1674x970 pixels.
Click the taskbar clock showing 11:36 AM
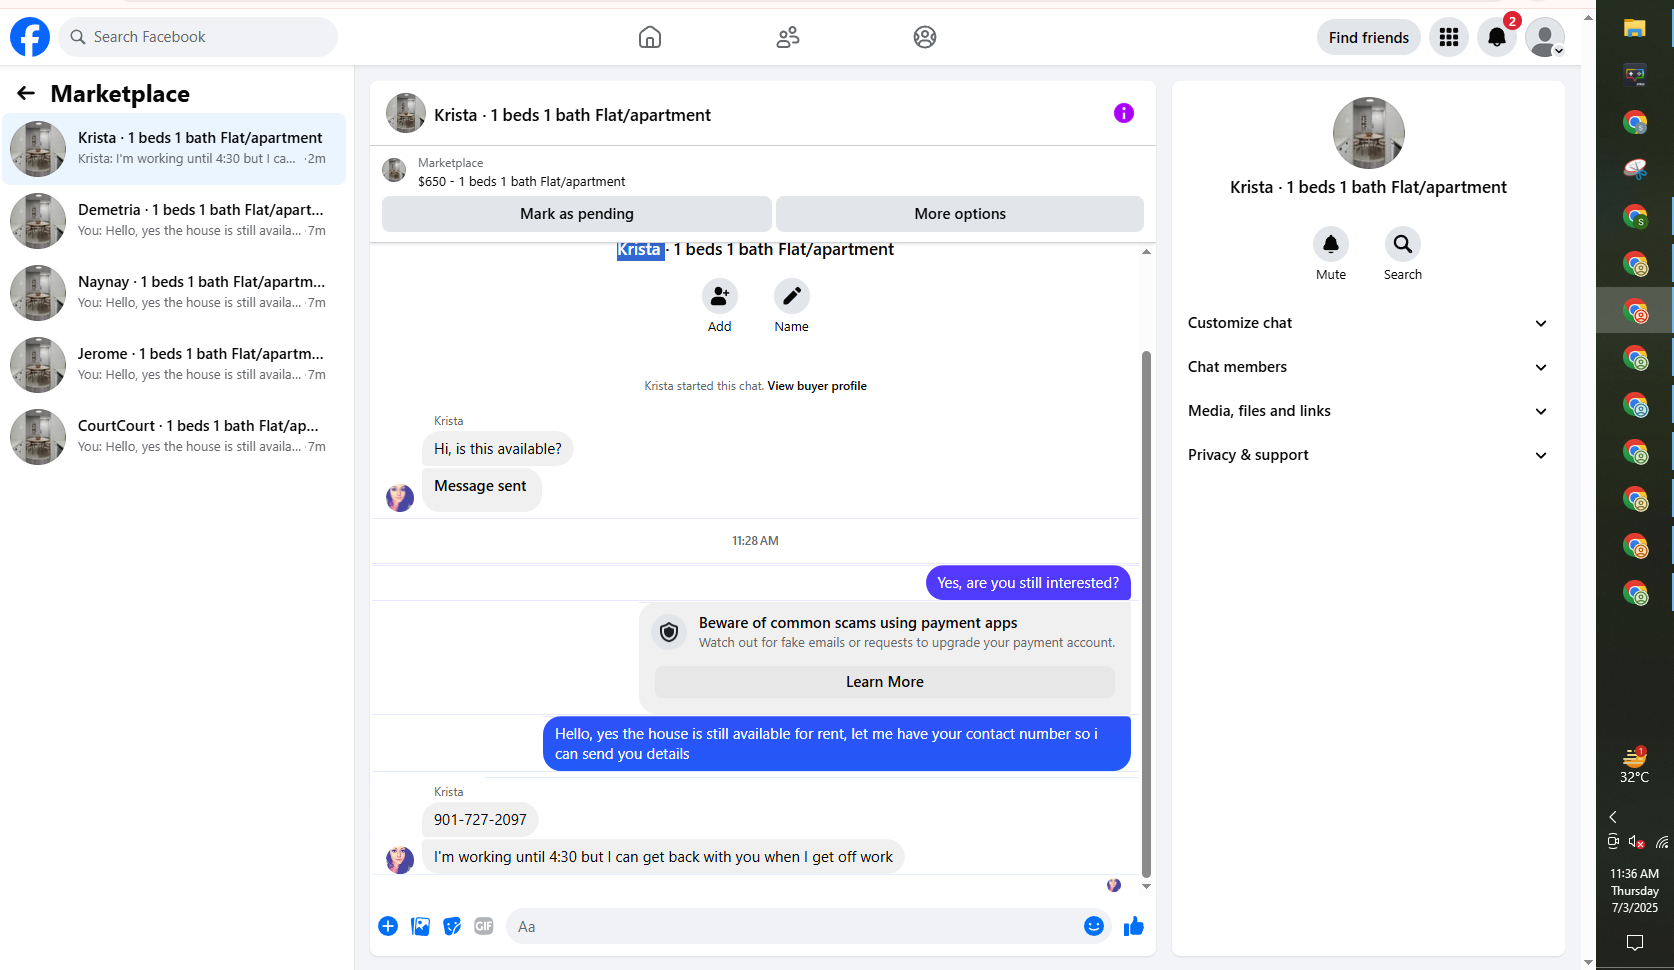pyautogui.click(x=1635, y=890)
